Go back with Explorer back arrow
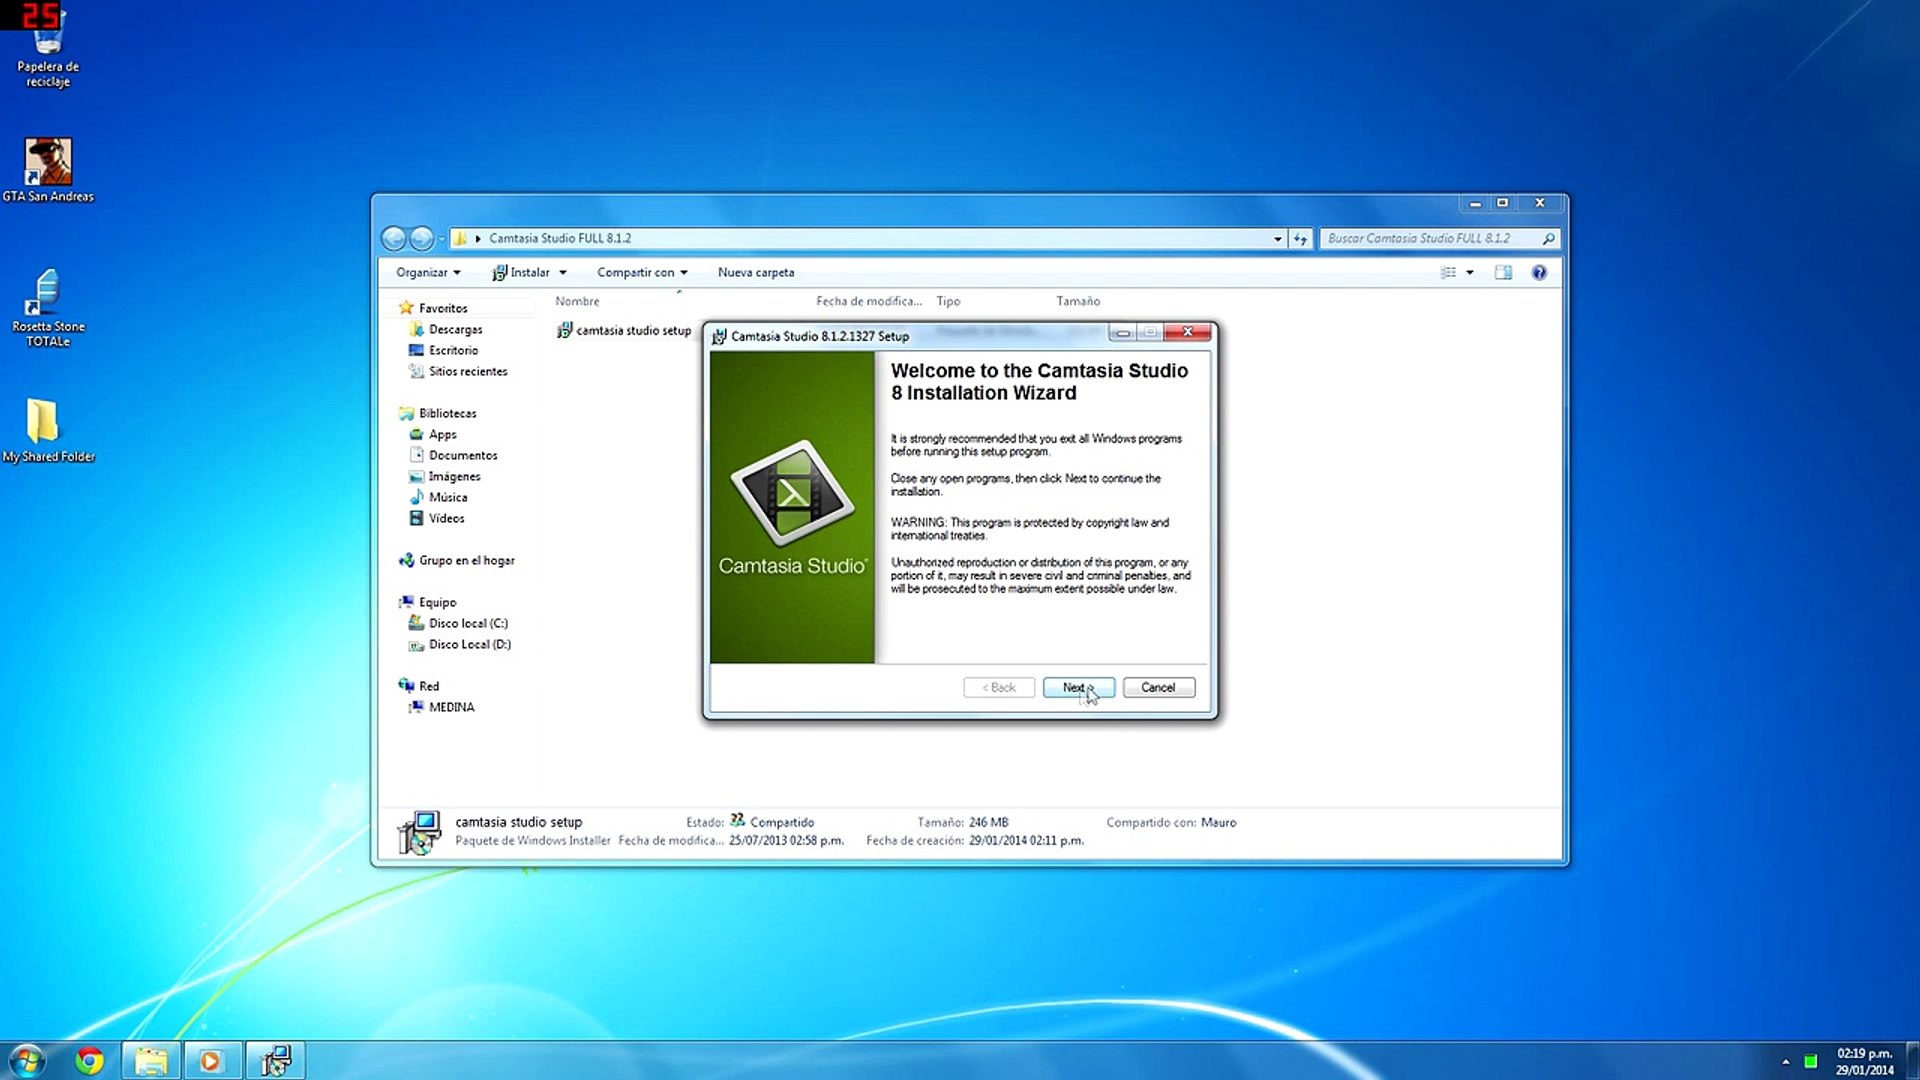The height and width of the screenshot is (1080, 1920). pyautogui.click(x=394, y=238)
